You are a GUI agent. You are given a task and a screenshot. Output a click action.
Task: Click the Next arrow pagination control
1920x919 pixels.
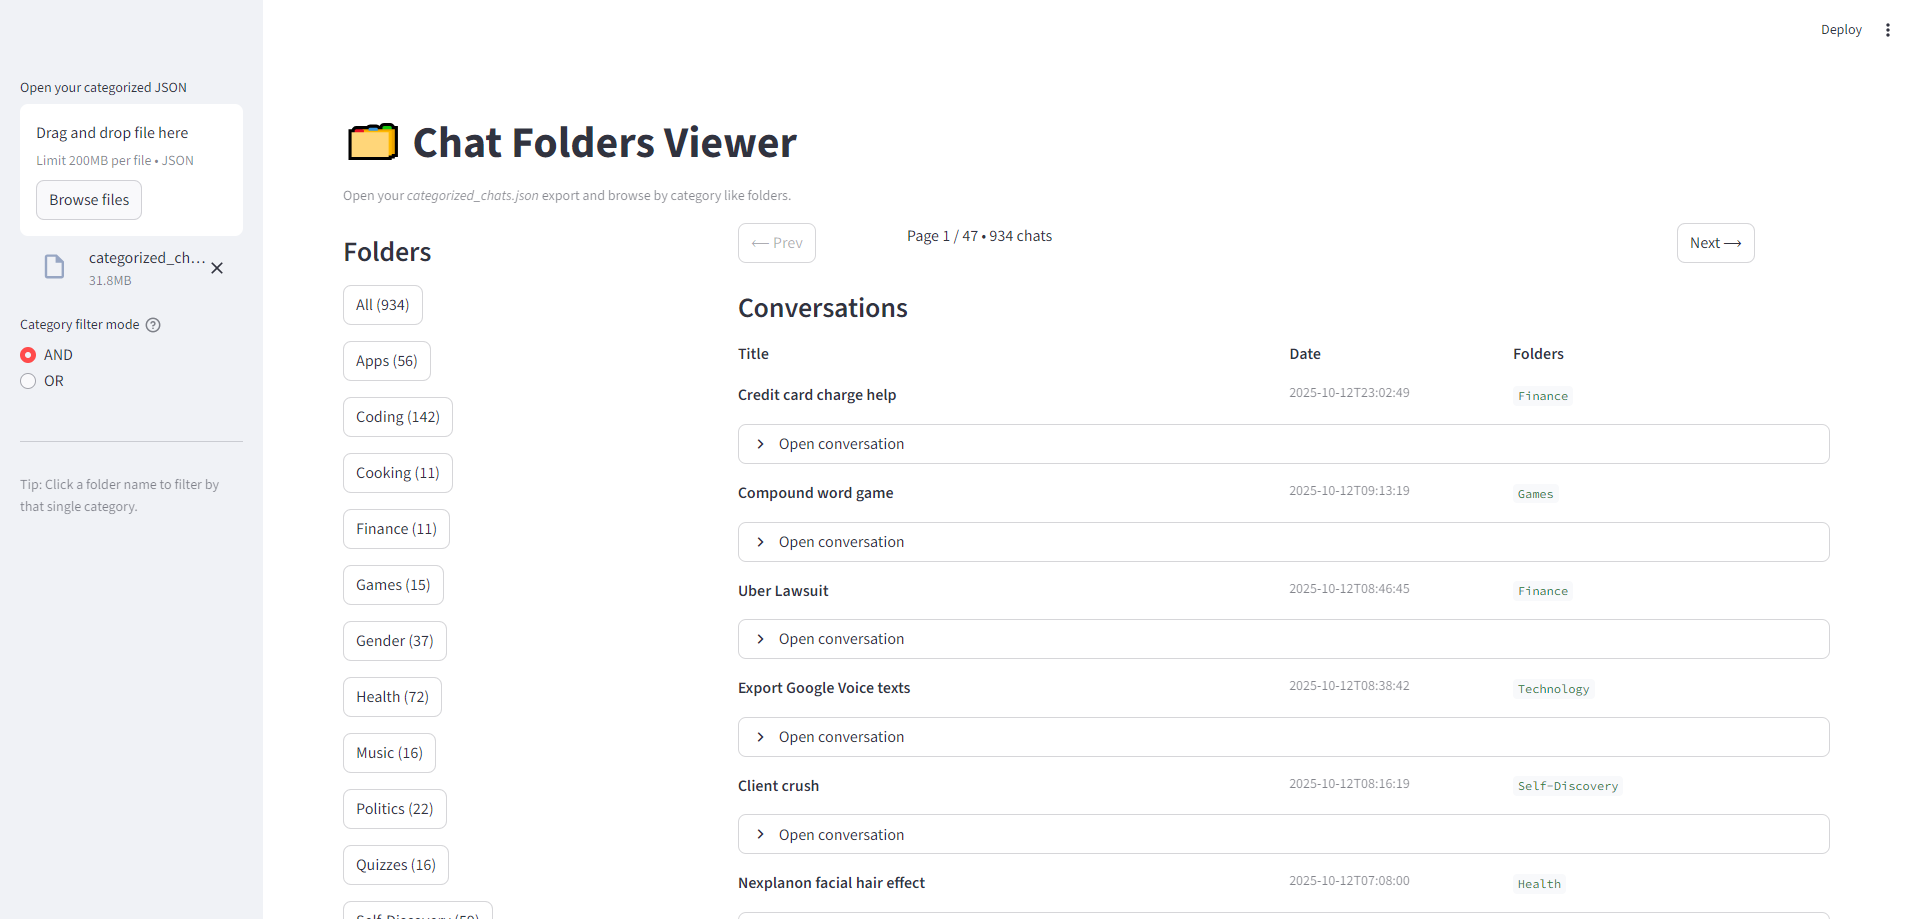click(x=1715, y=242)
